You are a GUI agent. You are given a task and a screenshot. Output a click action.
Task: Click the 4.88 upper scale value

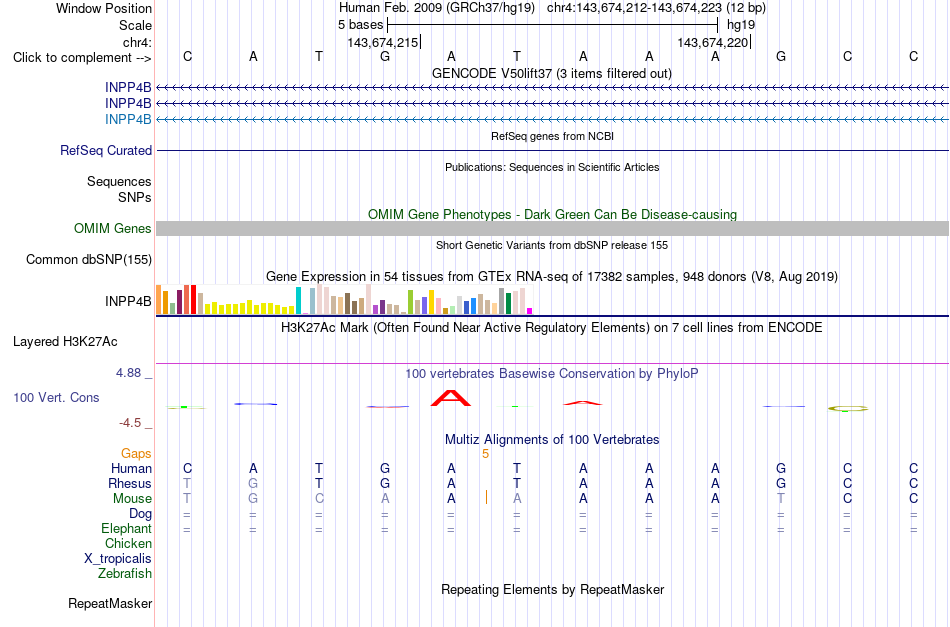click(x=128, y=373)
